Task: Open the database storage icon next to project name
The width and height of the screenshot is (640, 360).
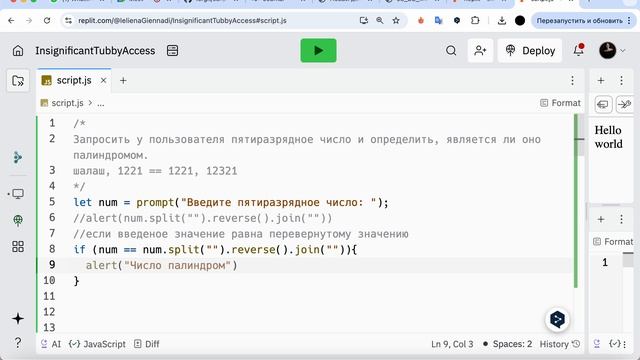Action: (172, 51)
